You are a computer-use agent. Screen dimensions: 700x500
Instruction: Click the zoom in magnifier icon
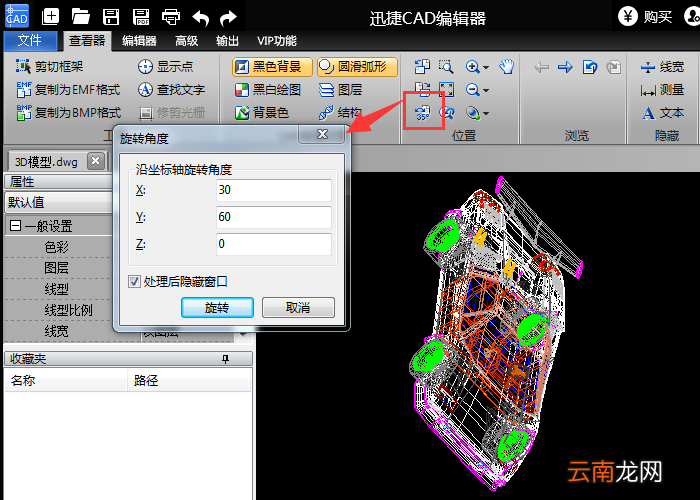[x=472, y=67]
